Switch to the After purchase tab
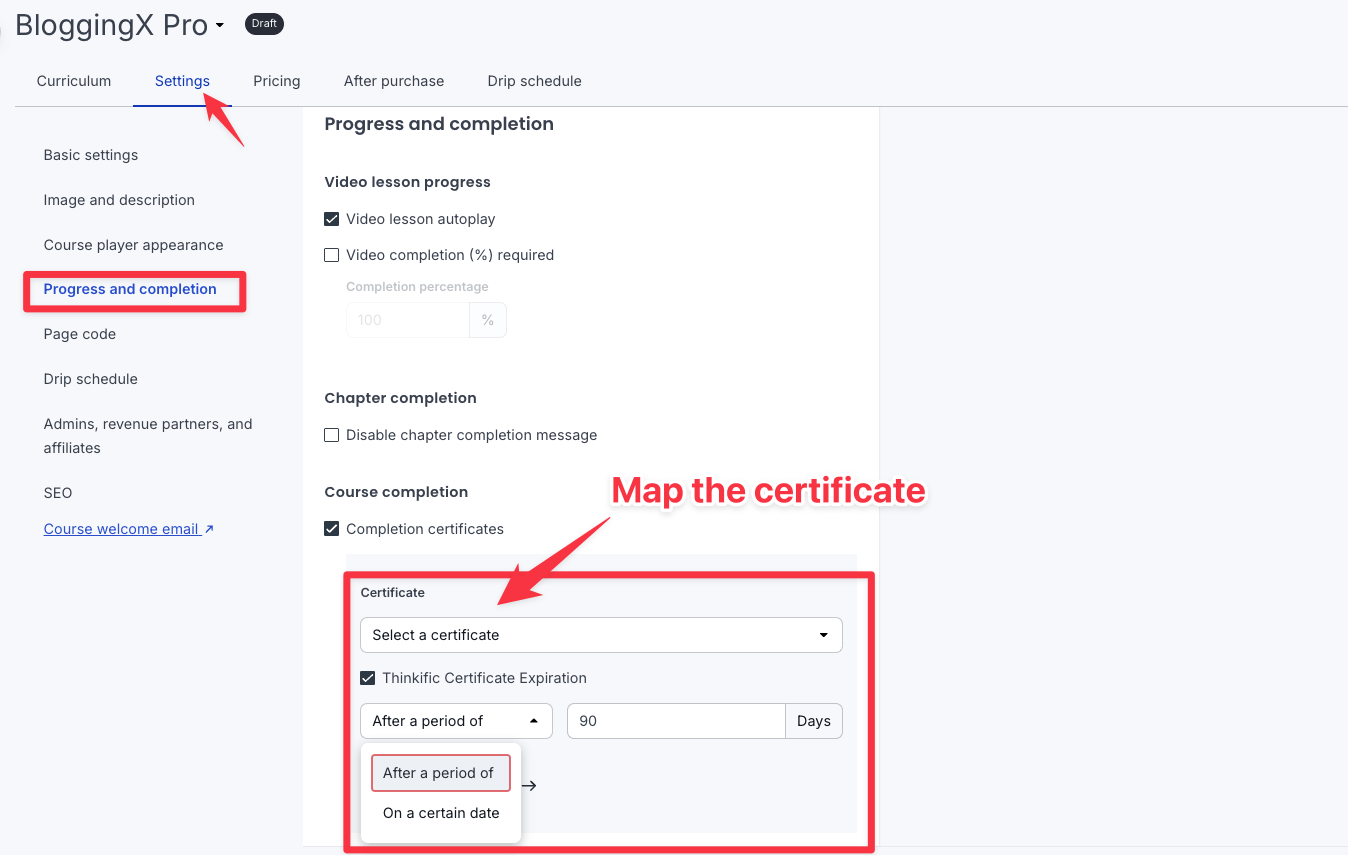Screen dimensions: 1348x855 [393, 81]
